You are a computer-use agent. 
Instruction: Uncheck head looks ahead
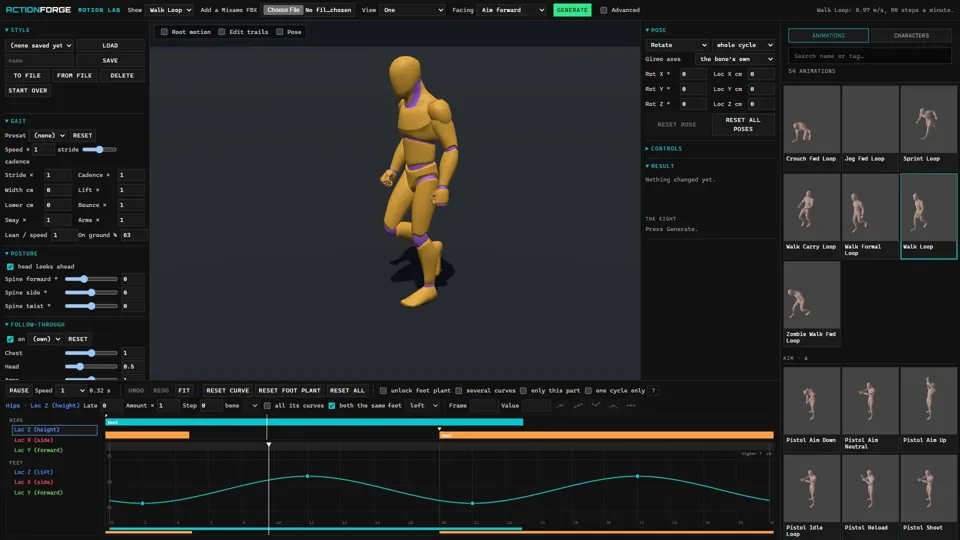tap(10, 266)
